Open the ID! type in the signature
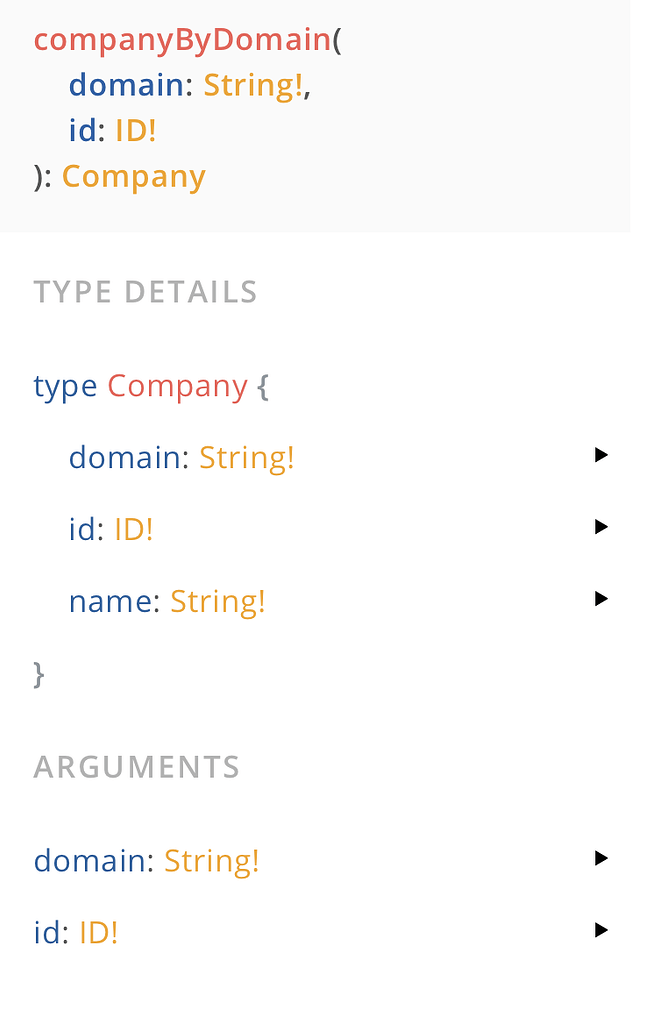The image size is (655, 1024). click(x=135, y=129)
